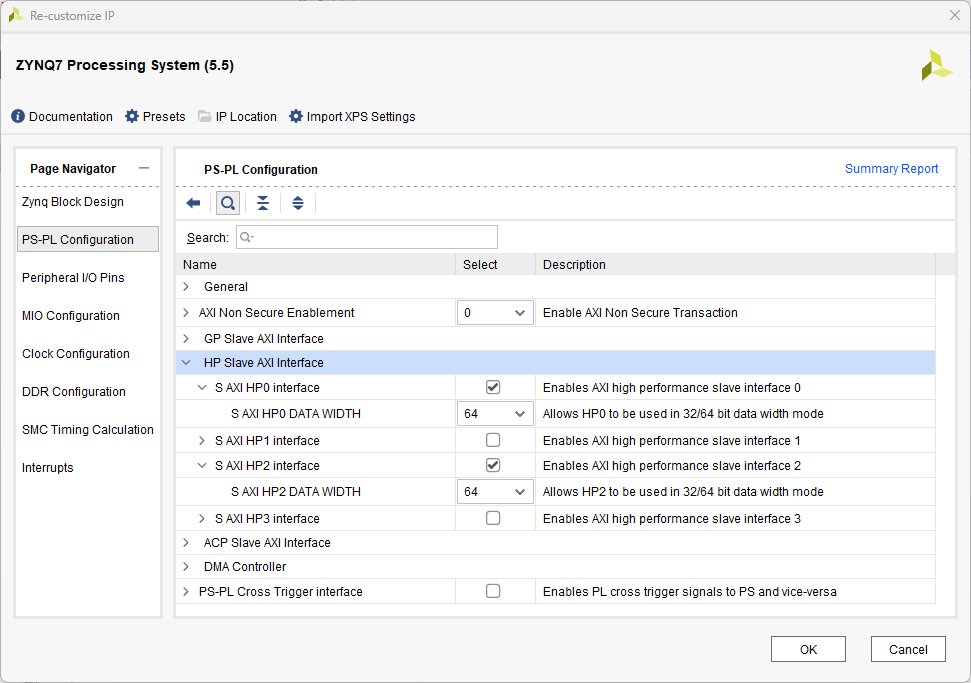Toggle the search magnifier toolbar icon
The width and height of the screenshot is (971, 683).
click(228, 203)
